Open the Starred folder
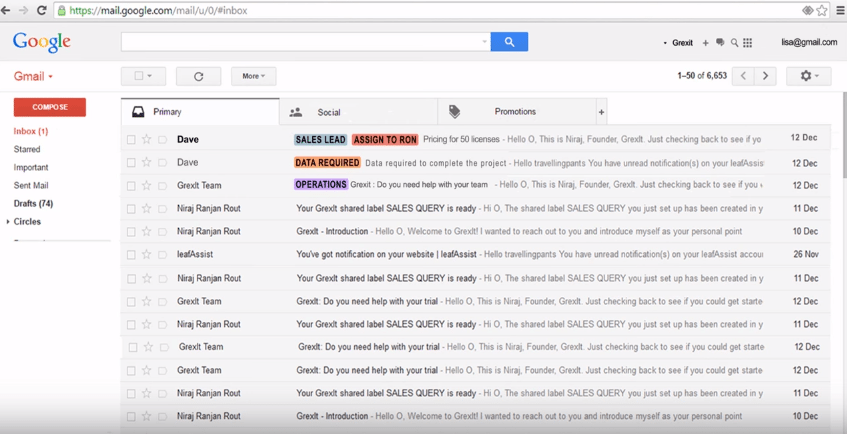Image resolution: width=847 pixels, height=434 pixels. point(27,149)
